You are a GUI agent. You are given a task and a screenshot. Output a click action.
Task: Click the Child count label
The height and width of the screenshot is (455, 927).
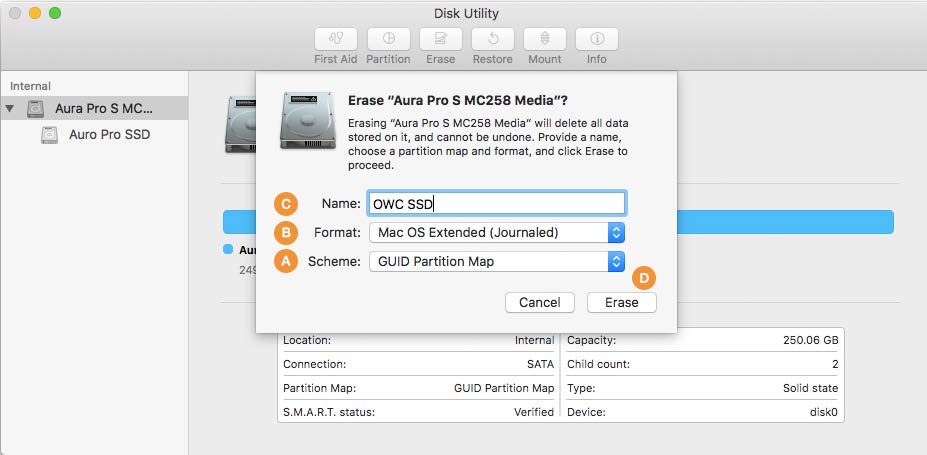[x=598, y=365]
